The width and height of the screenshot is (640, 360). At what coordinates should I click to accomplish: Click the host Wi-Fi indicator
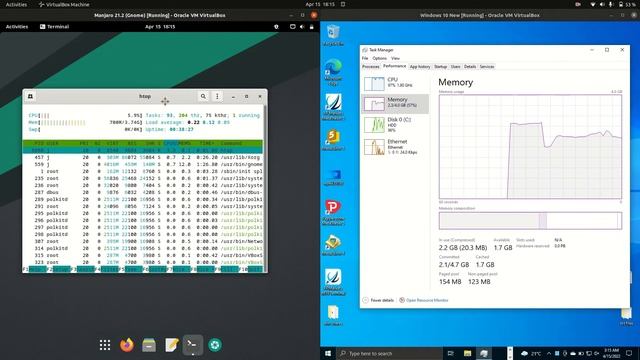pyautogui.click(x=593, y=4)
